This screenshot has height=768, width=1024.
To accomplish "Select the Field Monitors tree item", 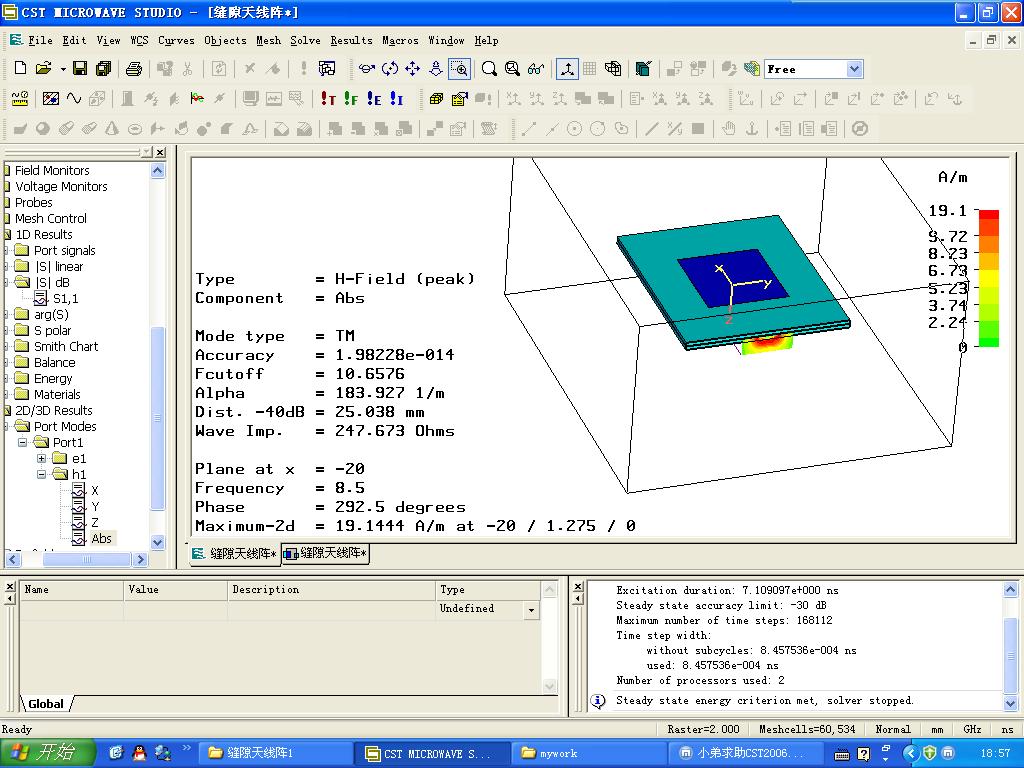I will pos(52,170).
